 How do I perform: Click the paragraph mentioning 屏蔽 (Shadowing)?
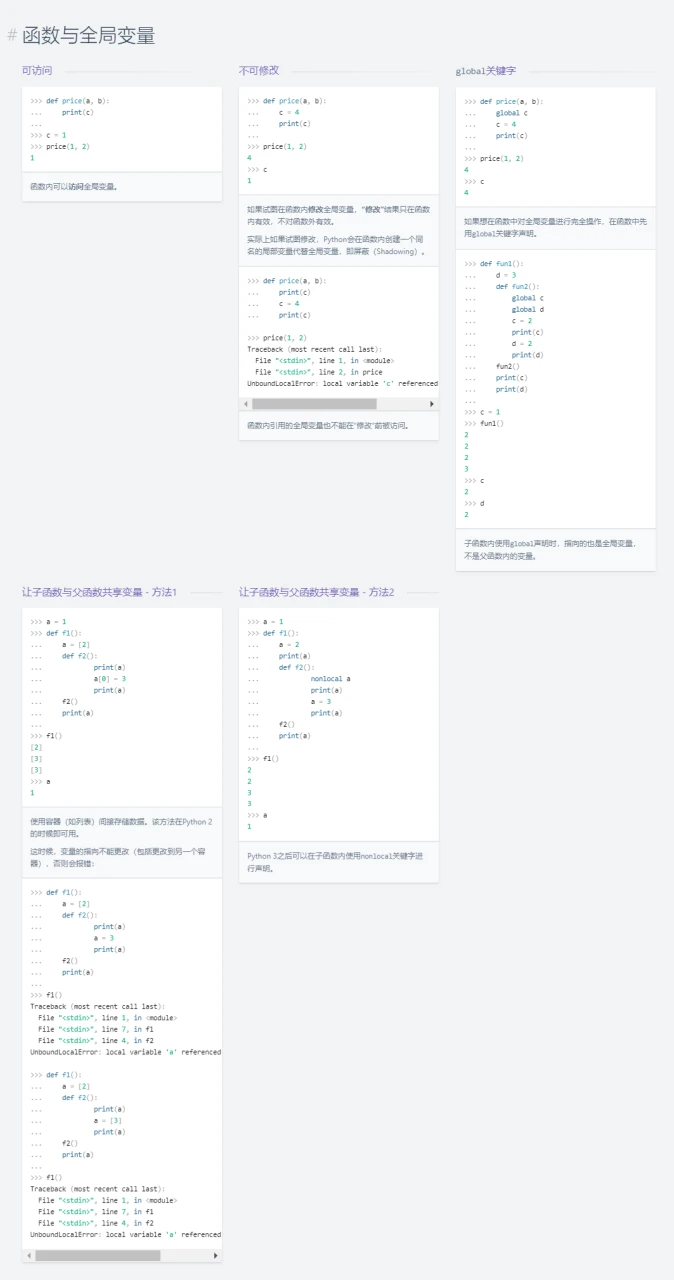[338, 246]
